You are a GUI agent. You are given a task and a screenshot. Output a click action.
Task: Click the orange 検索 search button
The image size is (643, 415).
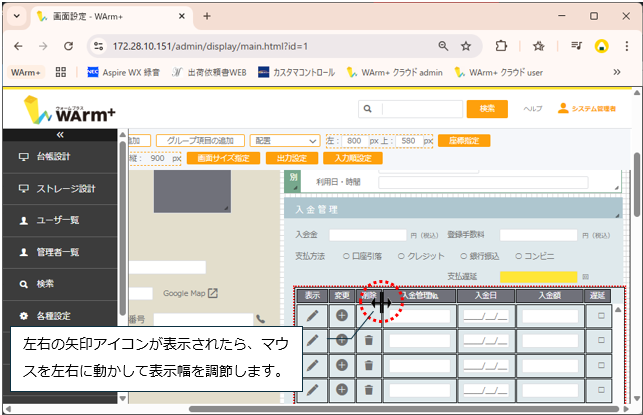tap(487, 108)
